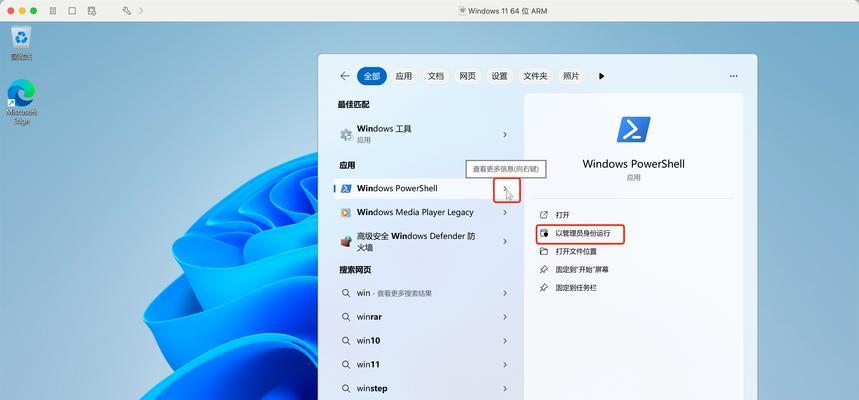Go back with the search panel arrow
Screen dimensions: 859x400
click(345, 76)
